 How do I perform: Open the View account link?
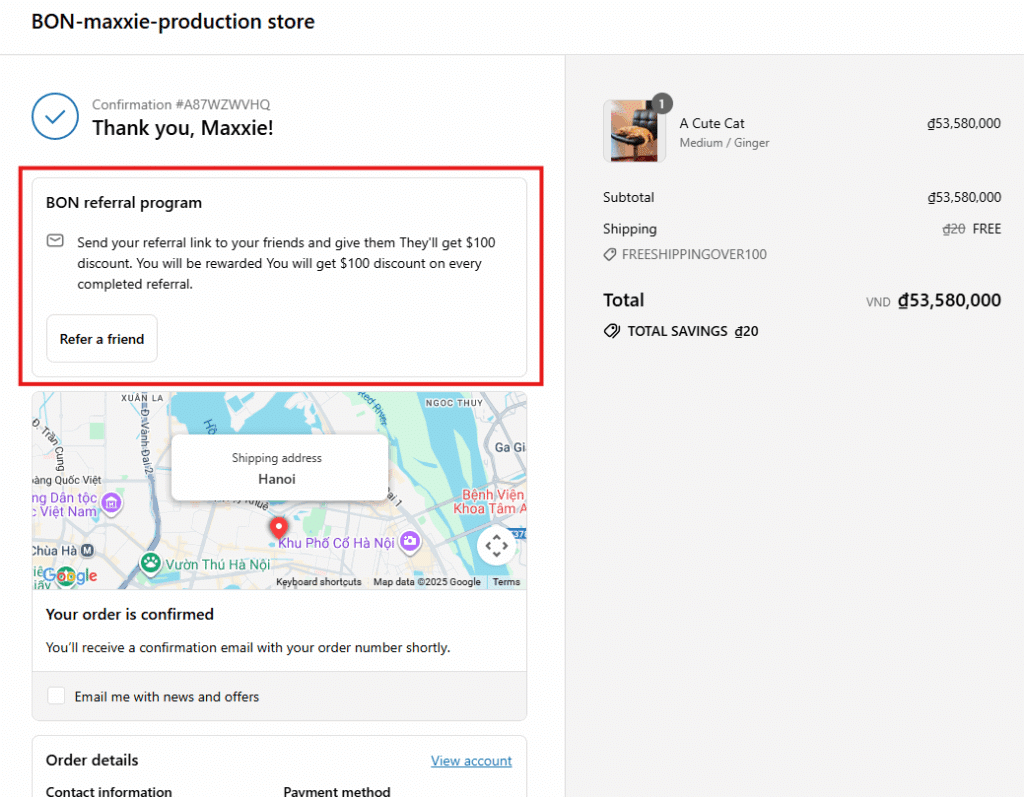(471, 761)
